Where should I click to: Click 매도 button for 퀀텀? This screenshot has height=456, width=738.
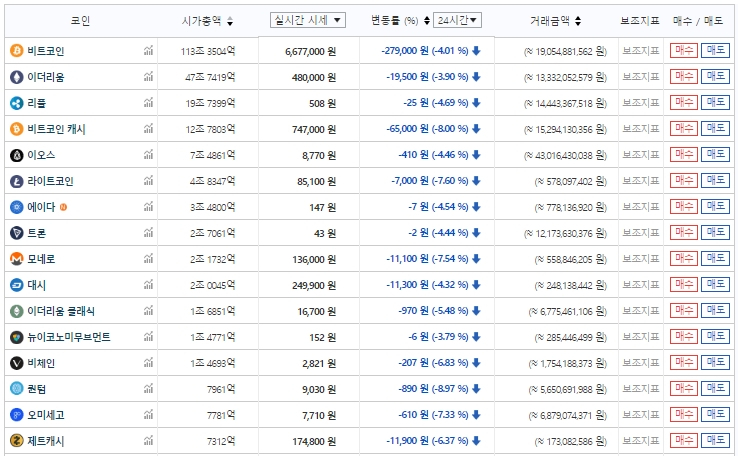coord(715,388)
